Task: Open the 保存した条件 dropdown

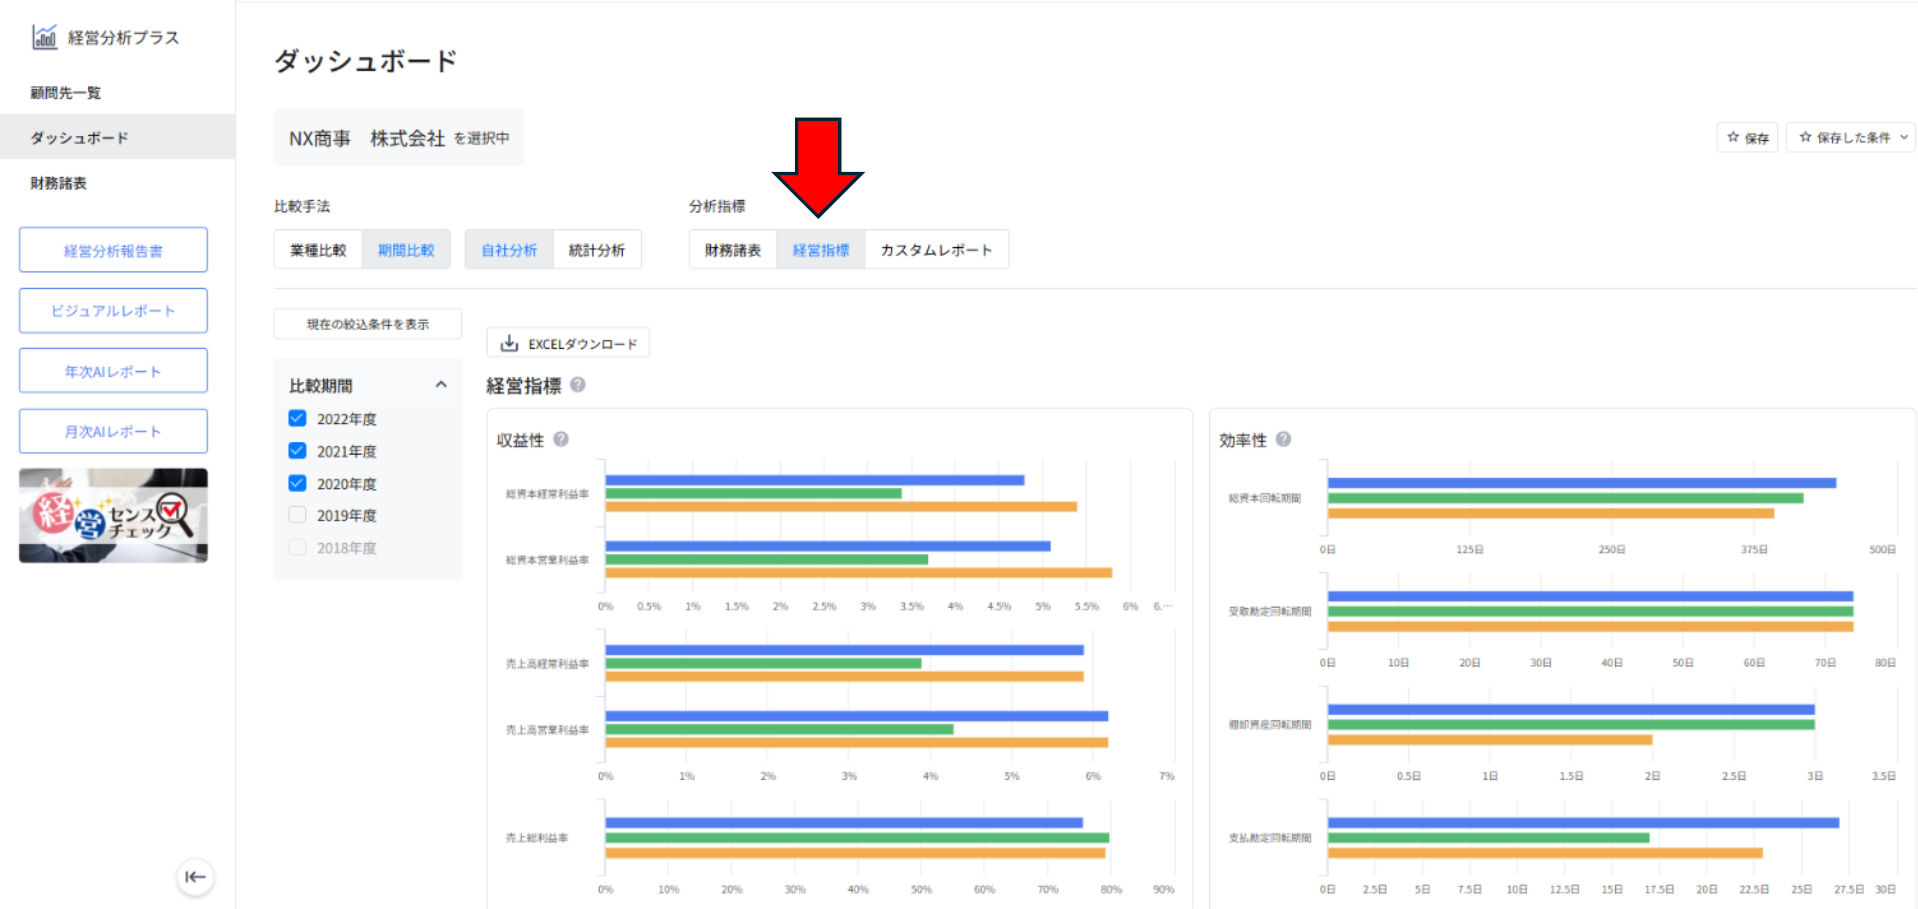Action: click(1851, 138)
